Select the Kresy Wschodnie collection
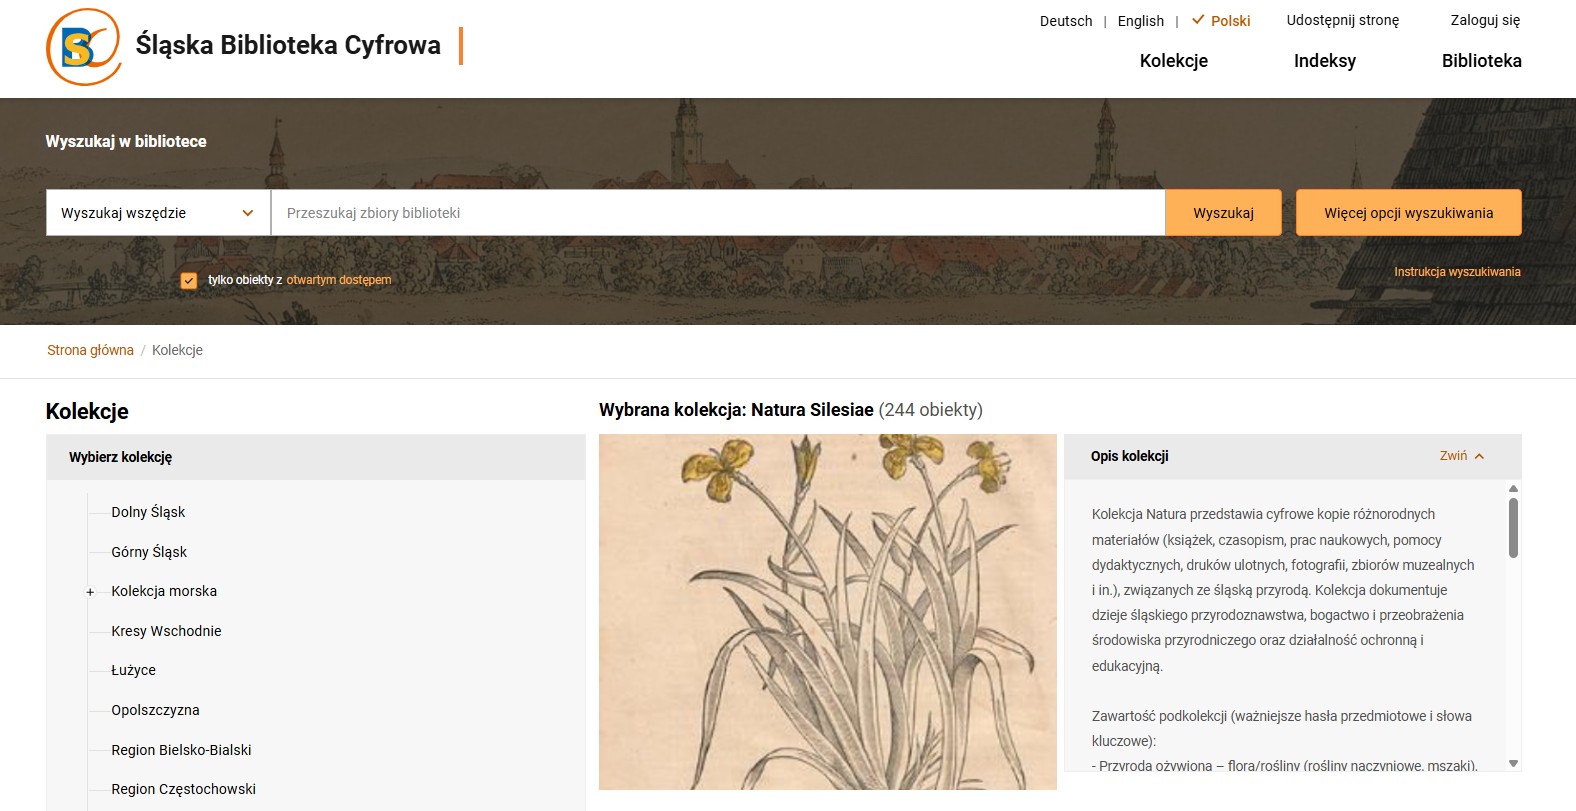Viewport: 1576px width, 811px height. coord(166,631)
